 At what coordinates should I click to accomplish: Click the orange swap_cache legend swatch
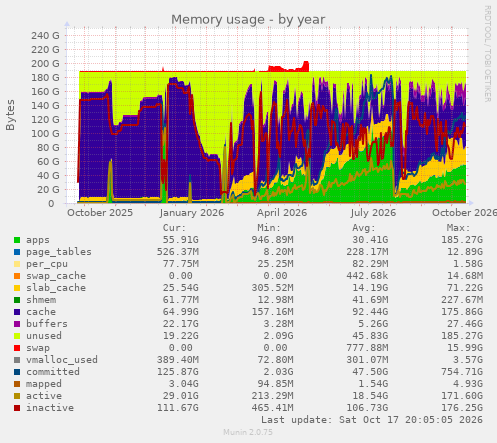tap(17, 276)
